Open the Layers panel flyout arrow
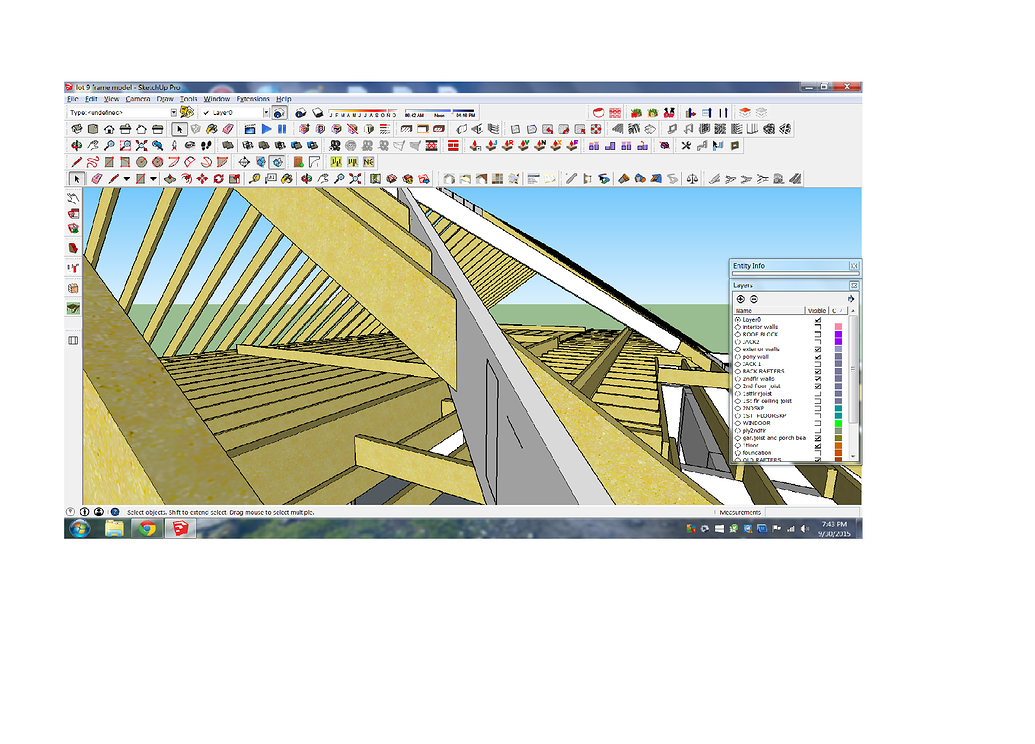The height and width of the screenshot is (744, 1035). click(x=851, y=299)
